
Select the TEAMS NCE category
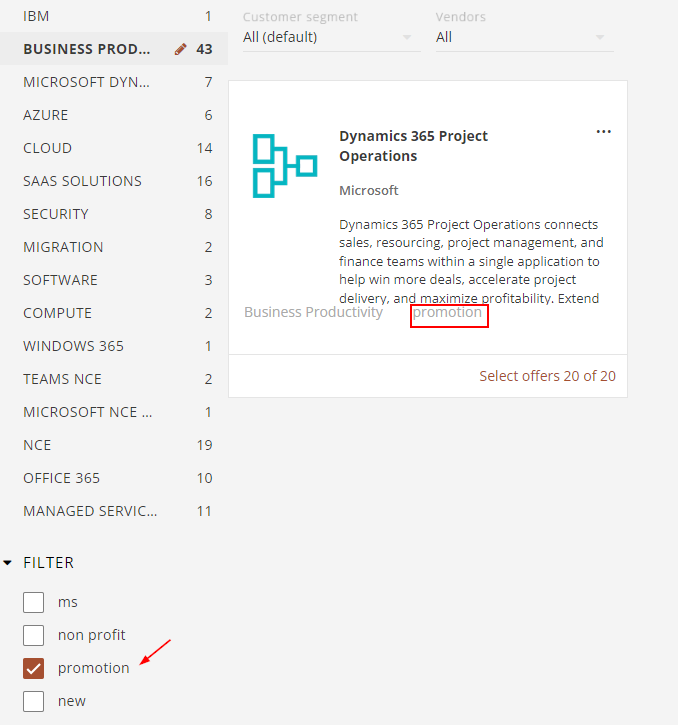(114, 379)
